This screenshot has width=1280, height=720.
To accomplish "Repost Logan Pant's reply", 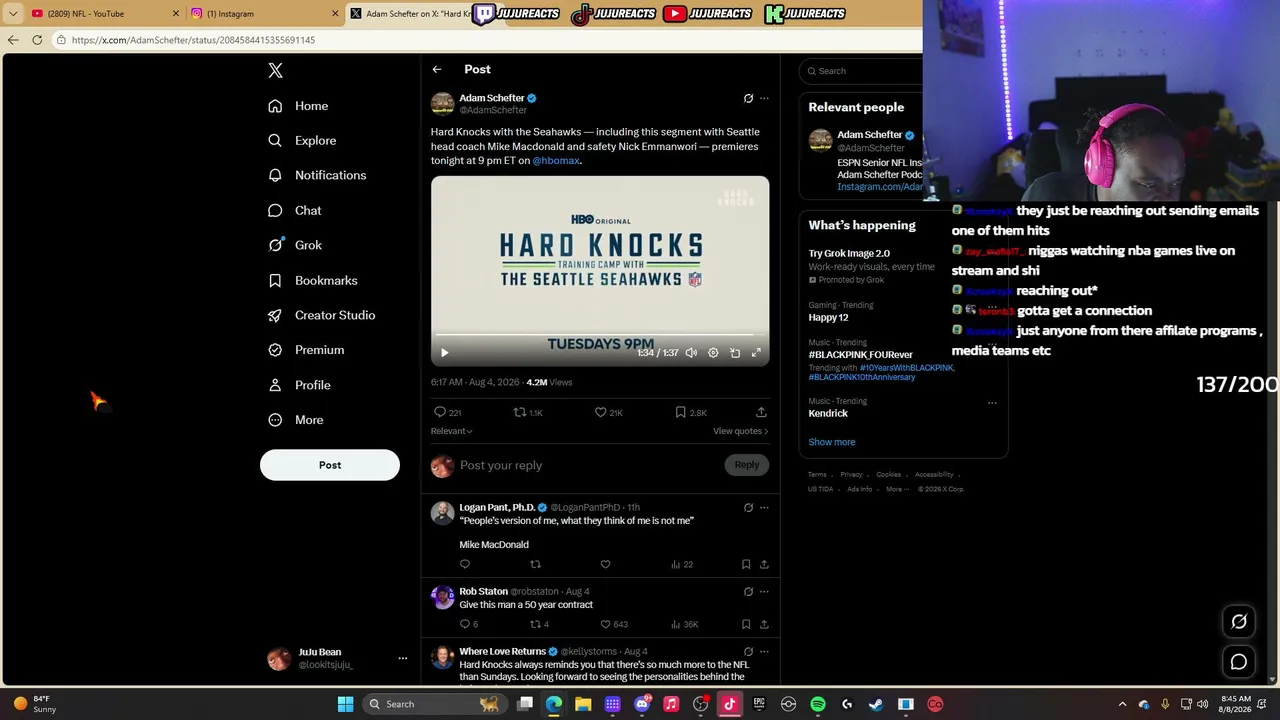I will click(535, 564).
